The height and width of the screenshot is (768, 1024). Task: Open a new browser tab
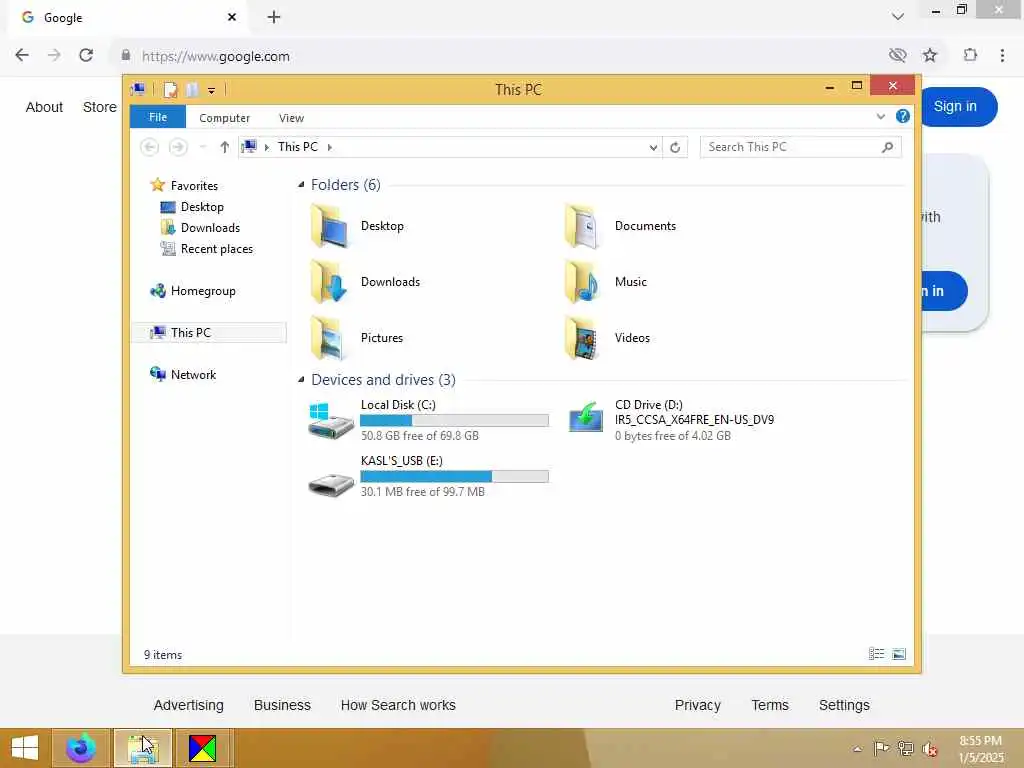[274, 17]
